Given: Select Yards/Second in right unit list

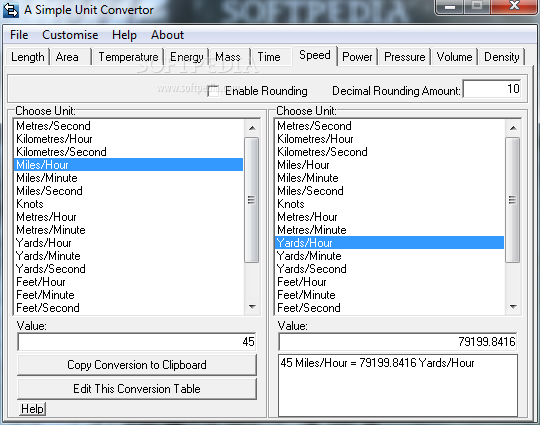Looking at the screenshot, I should click(390, 269).
